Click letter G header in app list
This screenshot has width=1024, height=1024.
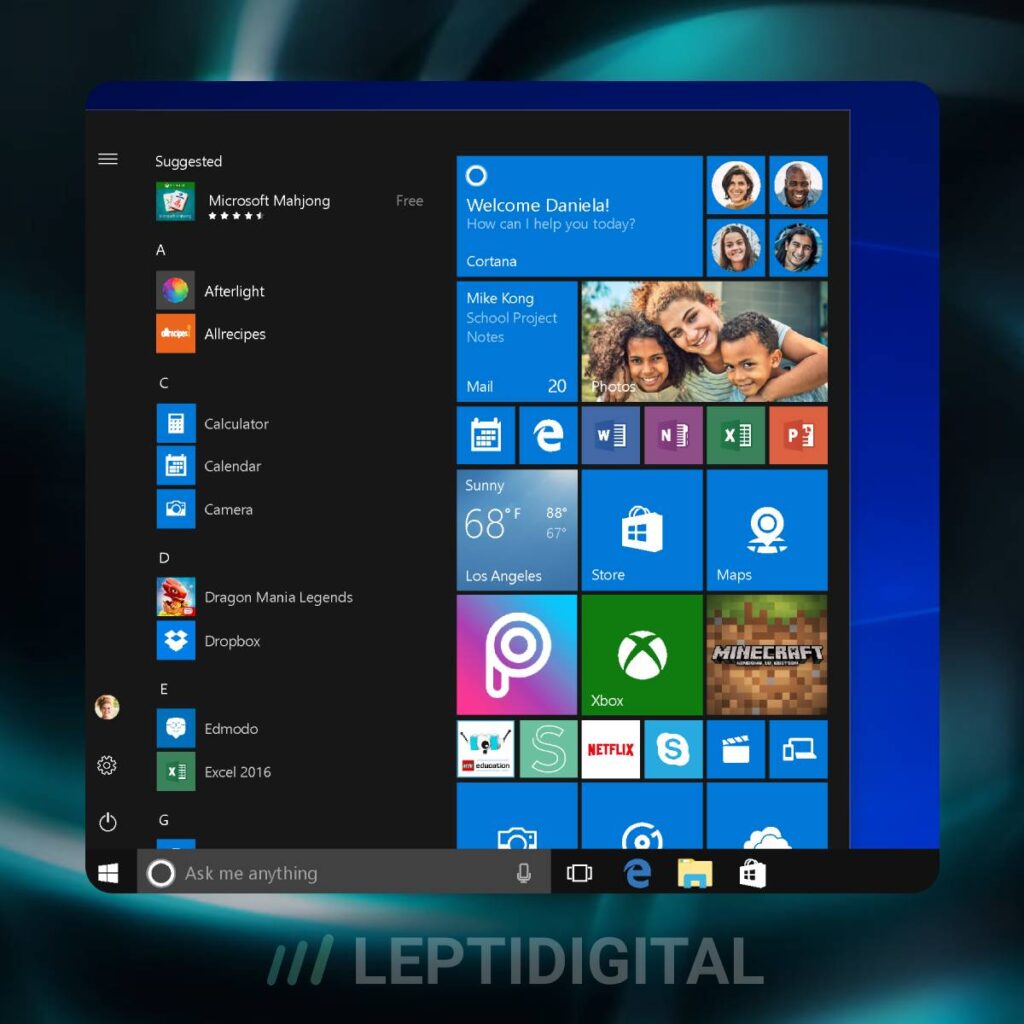[164, 820]
